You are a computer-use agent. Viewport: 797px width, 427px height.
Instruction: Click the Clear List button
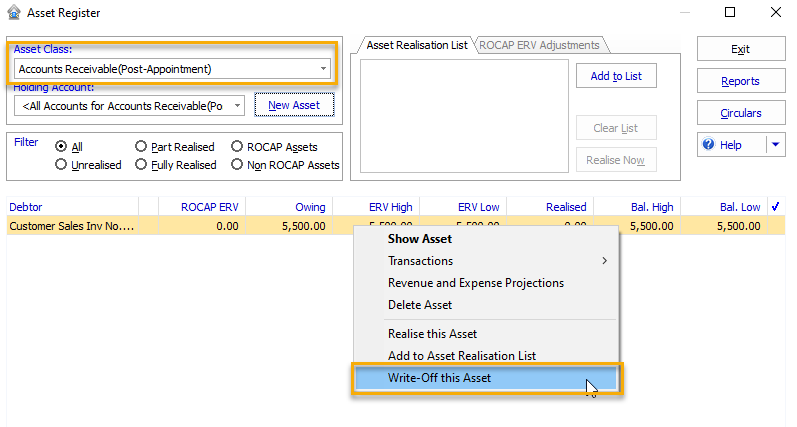coord(616,128)
